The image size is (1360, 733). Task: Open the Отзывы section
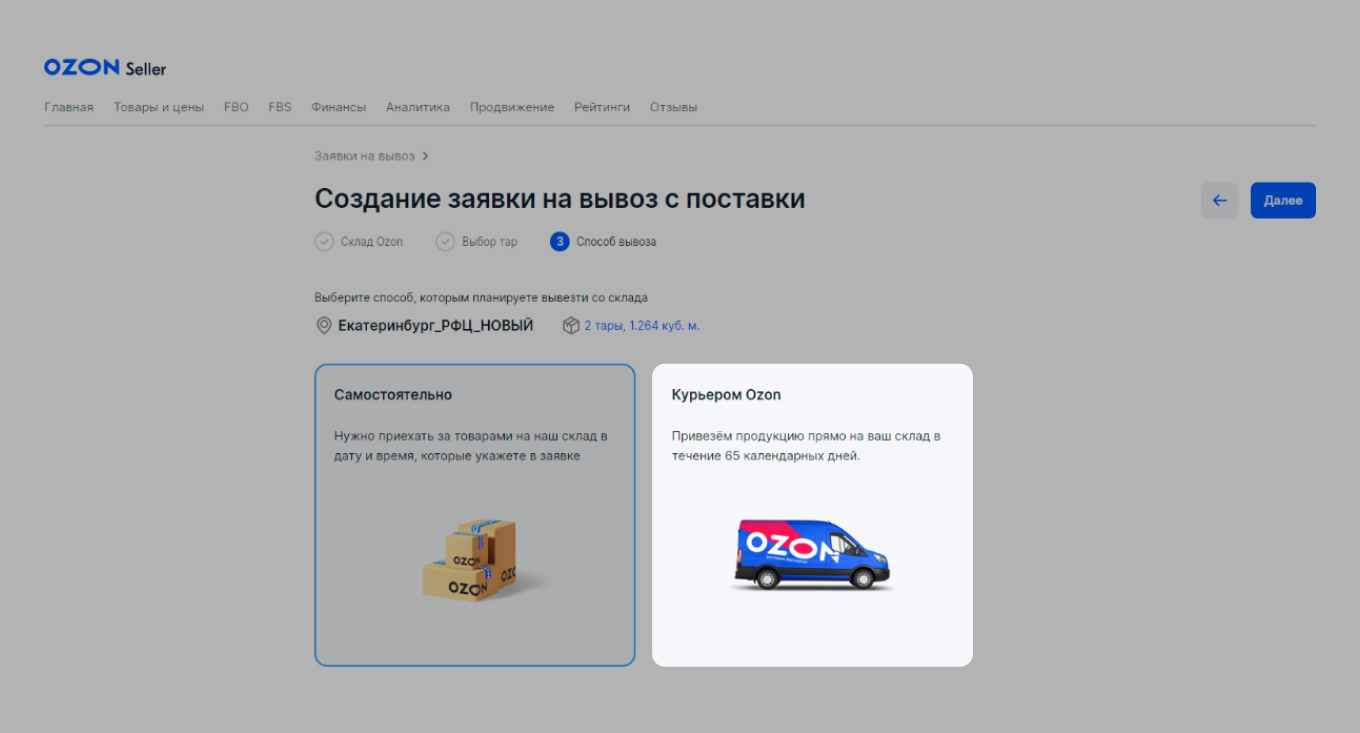click(x=674, y=107)
